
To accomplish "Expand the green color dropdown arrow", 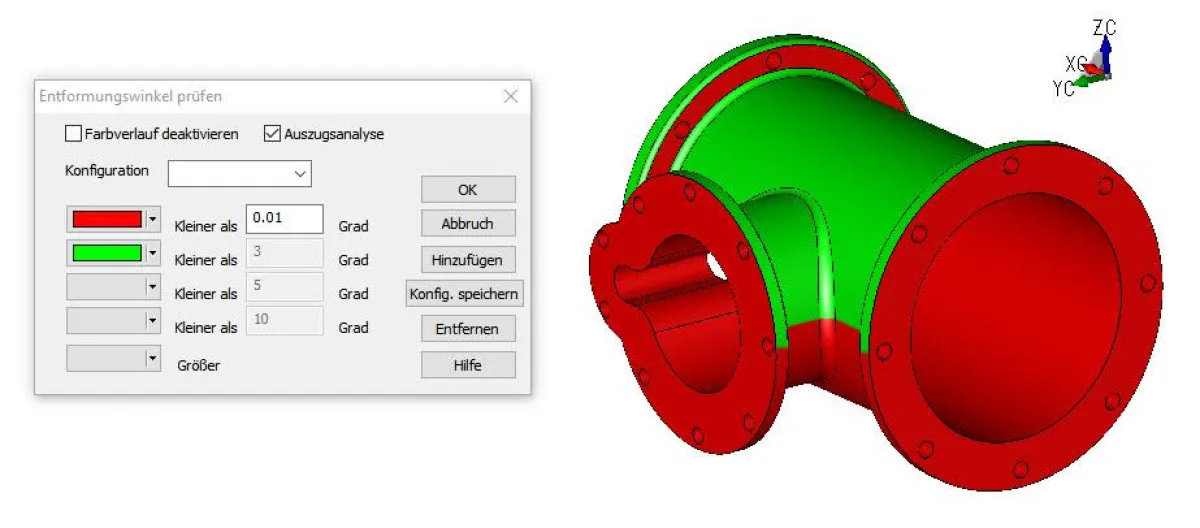I will (152, 253).
